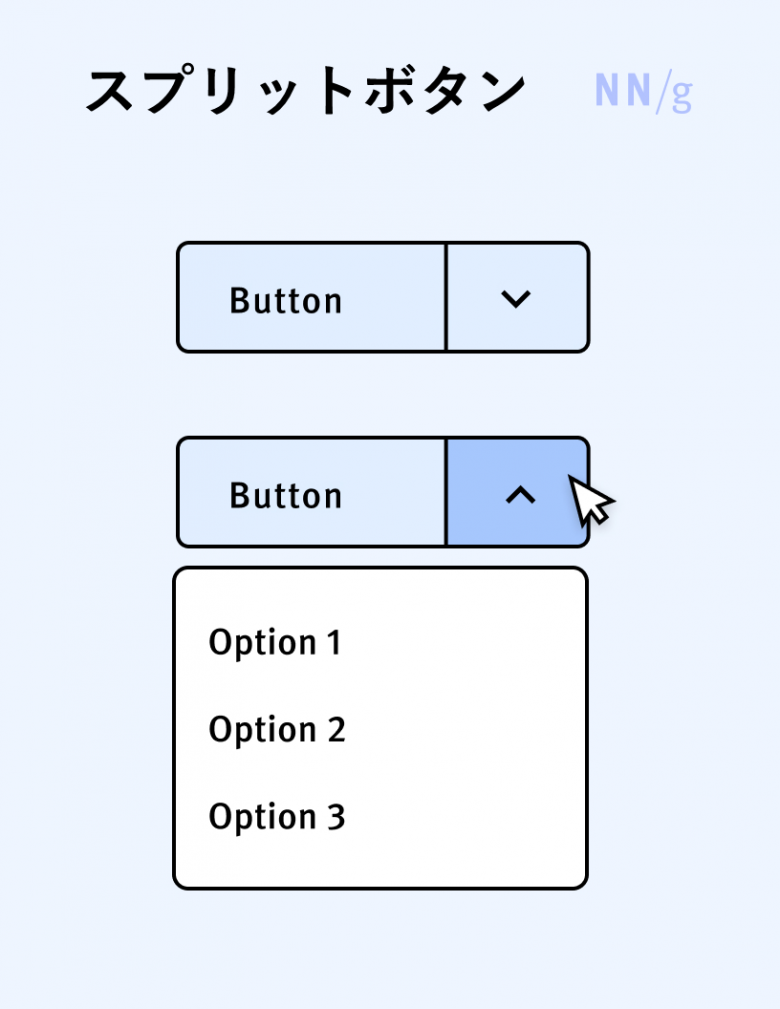This screenshot has height=1009, width=780.
Task: Click the blank padding above Option 1 inside the menu
Action: tap(380, 597)
